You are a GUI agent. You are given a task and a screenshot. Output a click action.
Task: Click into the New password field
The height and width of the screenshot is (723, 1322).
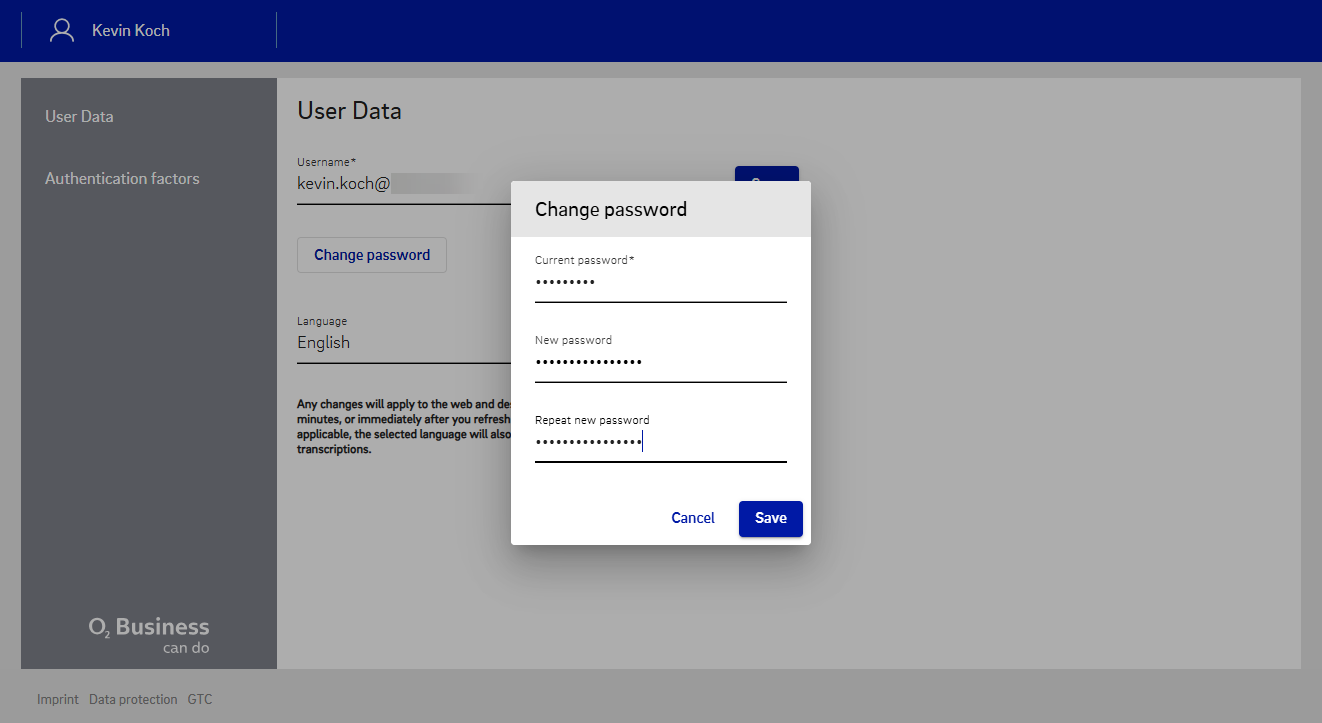[660, 363]
